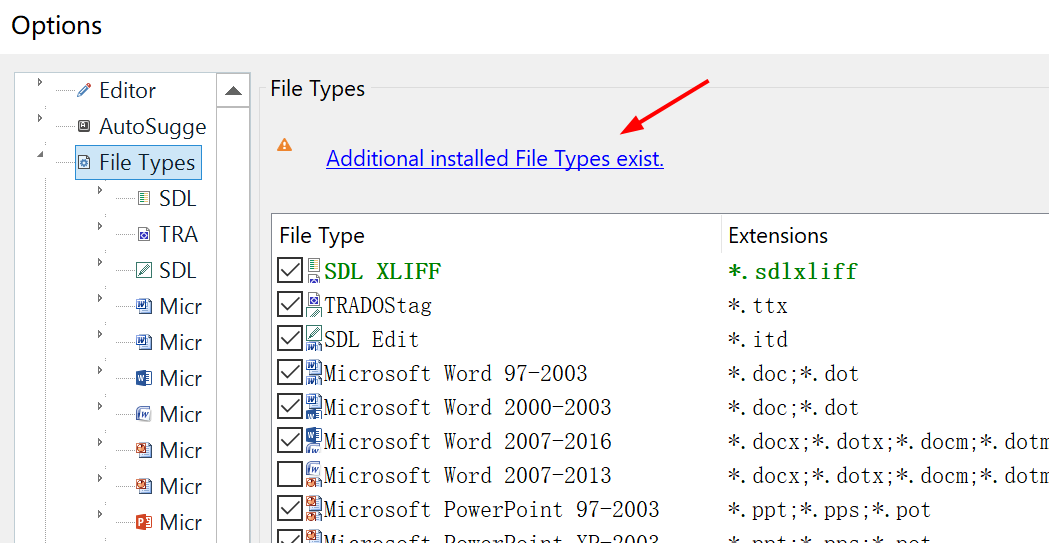The width and height of the screenshot is (1049, 543).
Task: Click the *.sdlxliff extension cell
Action: (x=793, y=271)
